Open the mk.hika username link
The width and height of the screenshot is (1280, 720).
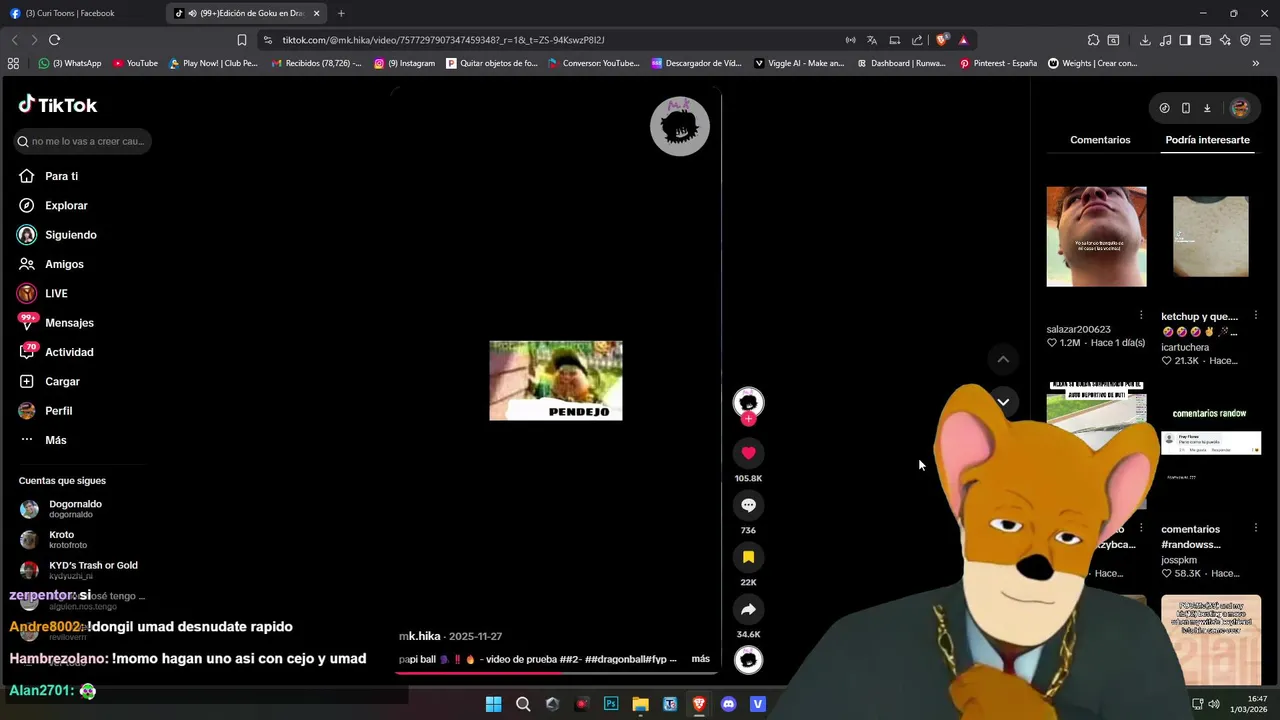click(x=419, y=636)
